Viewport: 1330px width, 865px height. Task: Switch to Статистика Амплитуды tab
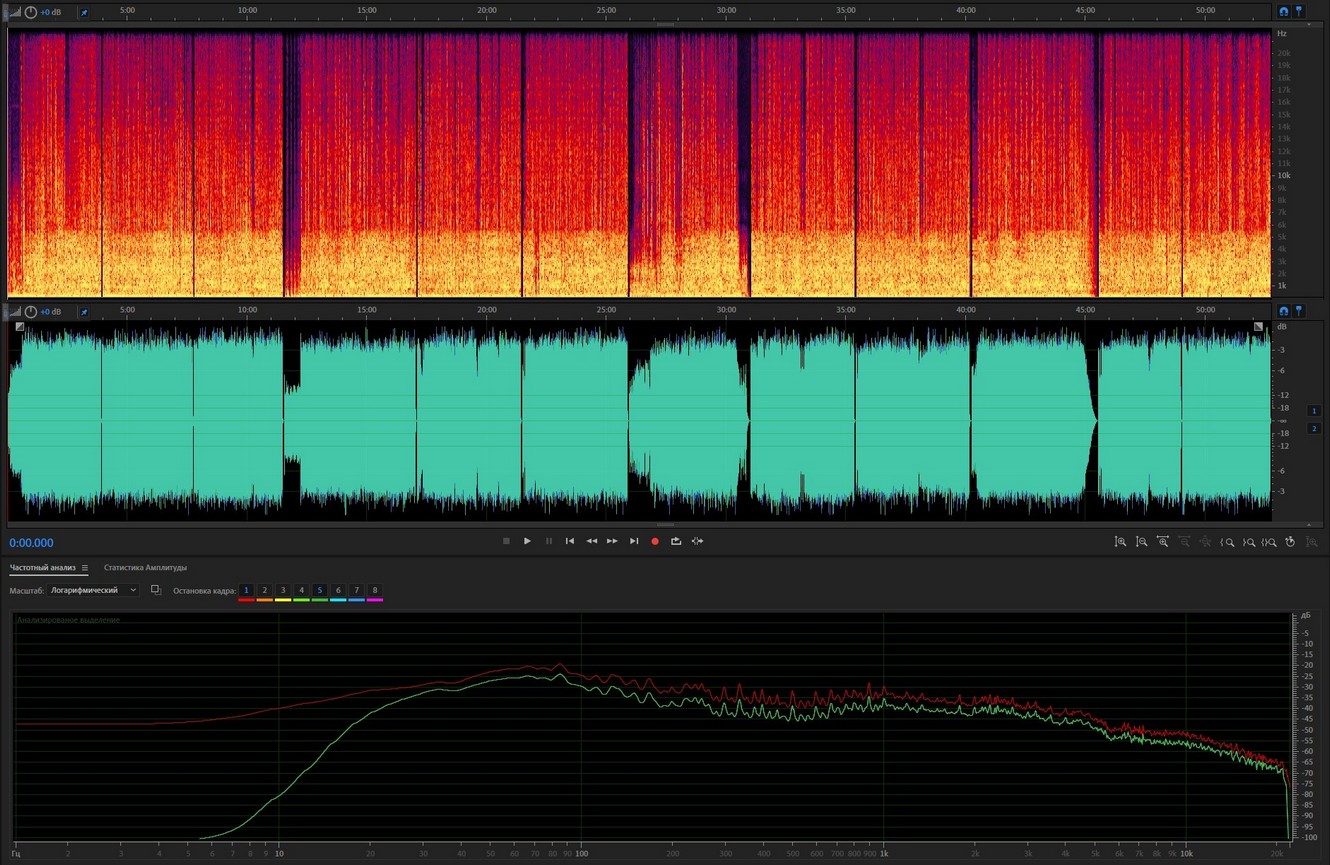145,568
